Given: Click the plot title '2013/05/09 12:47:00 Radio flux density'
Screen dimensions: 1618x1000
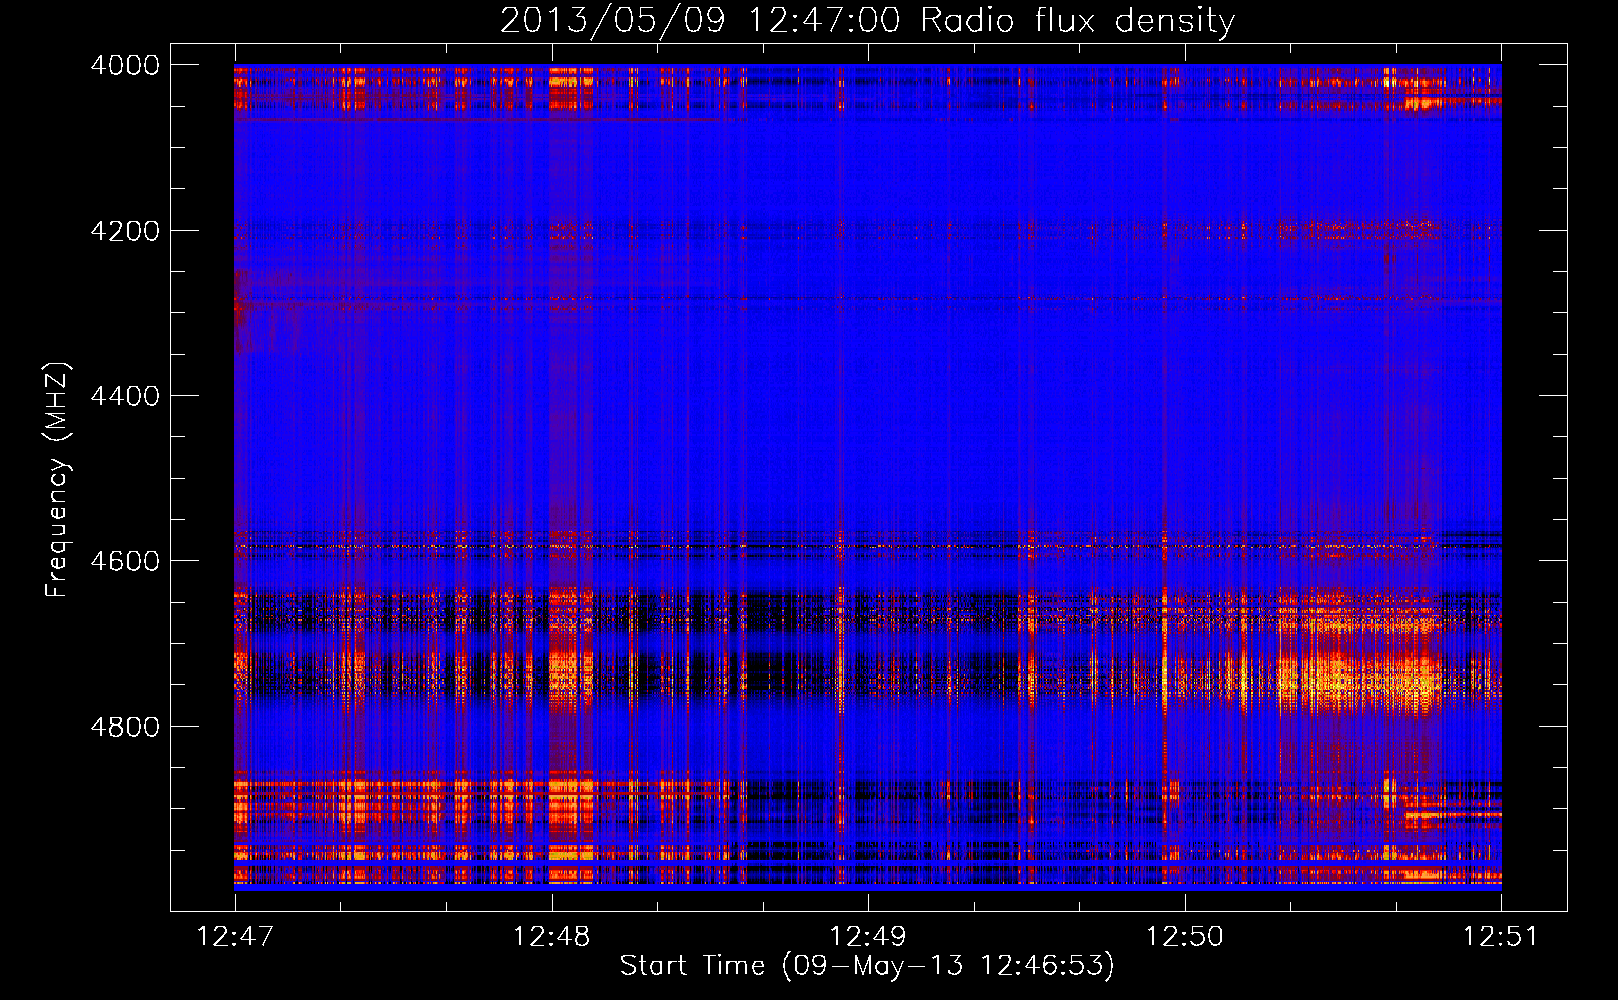Looking at the screenshot, I should point(867,21).
